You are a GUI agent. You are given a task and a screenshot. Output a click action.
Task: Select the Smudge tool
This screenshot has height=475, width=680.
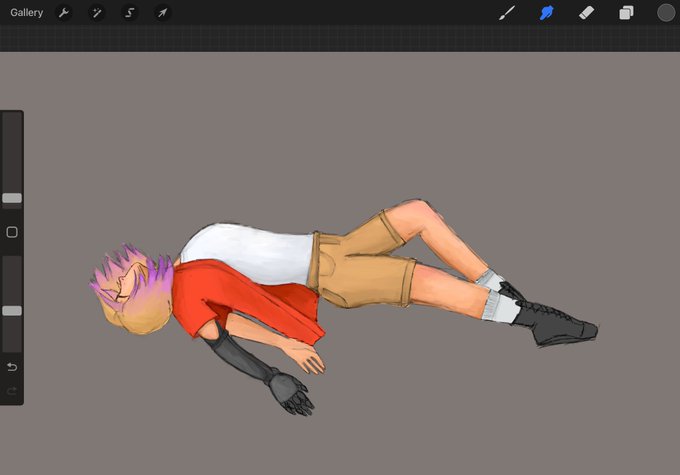click(x=546, y=13)
